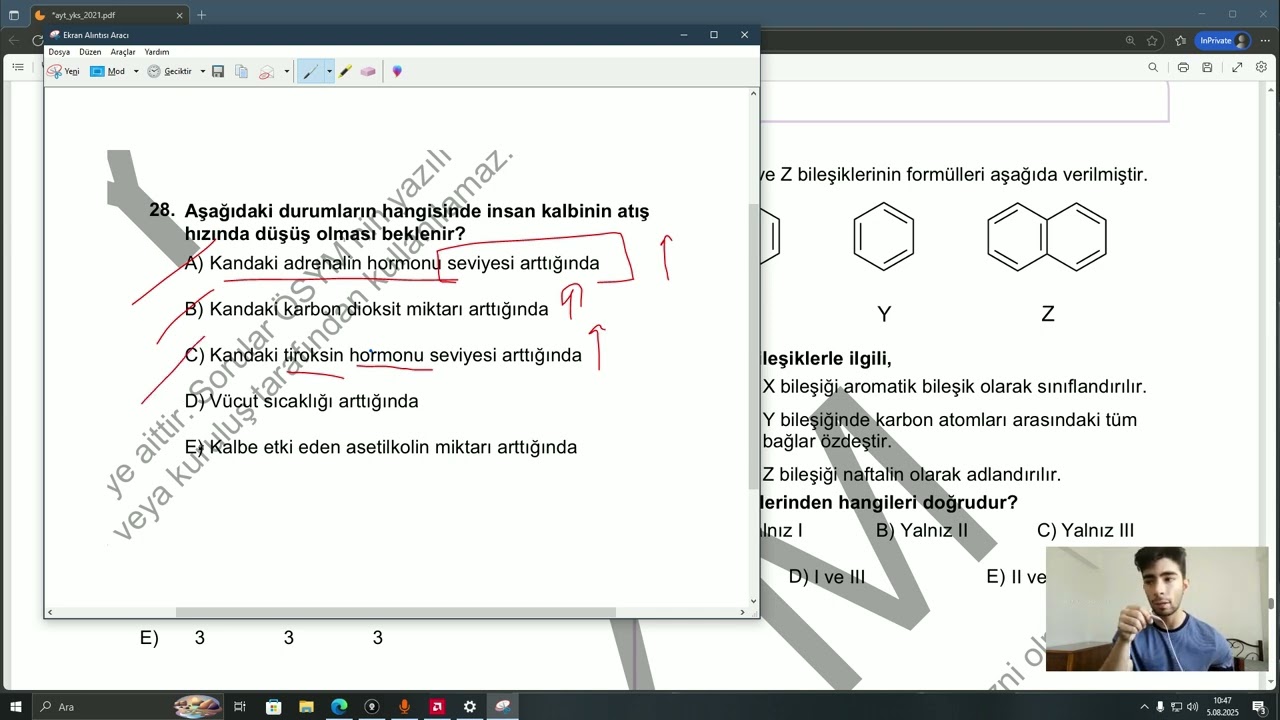
Task: Open the notification center icon
Action: pyautogui.click(x=1259, y=707)
